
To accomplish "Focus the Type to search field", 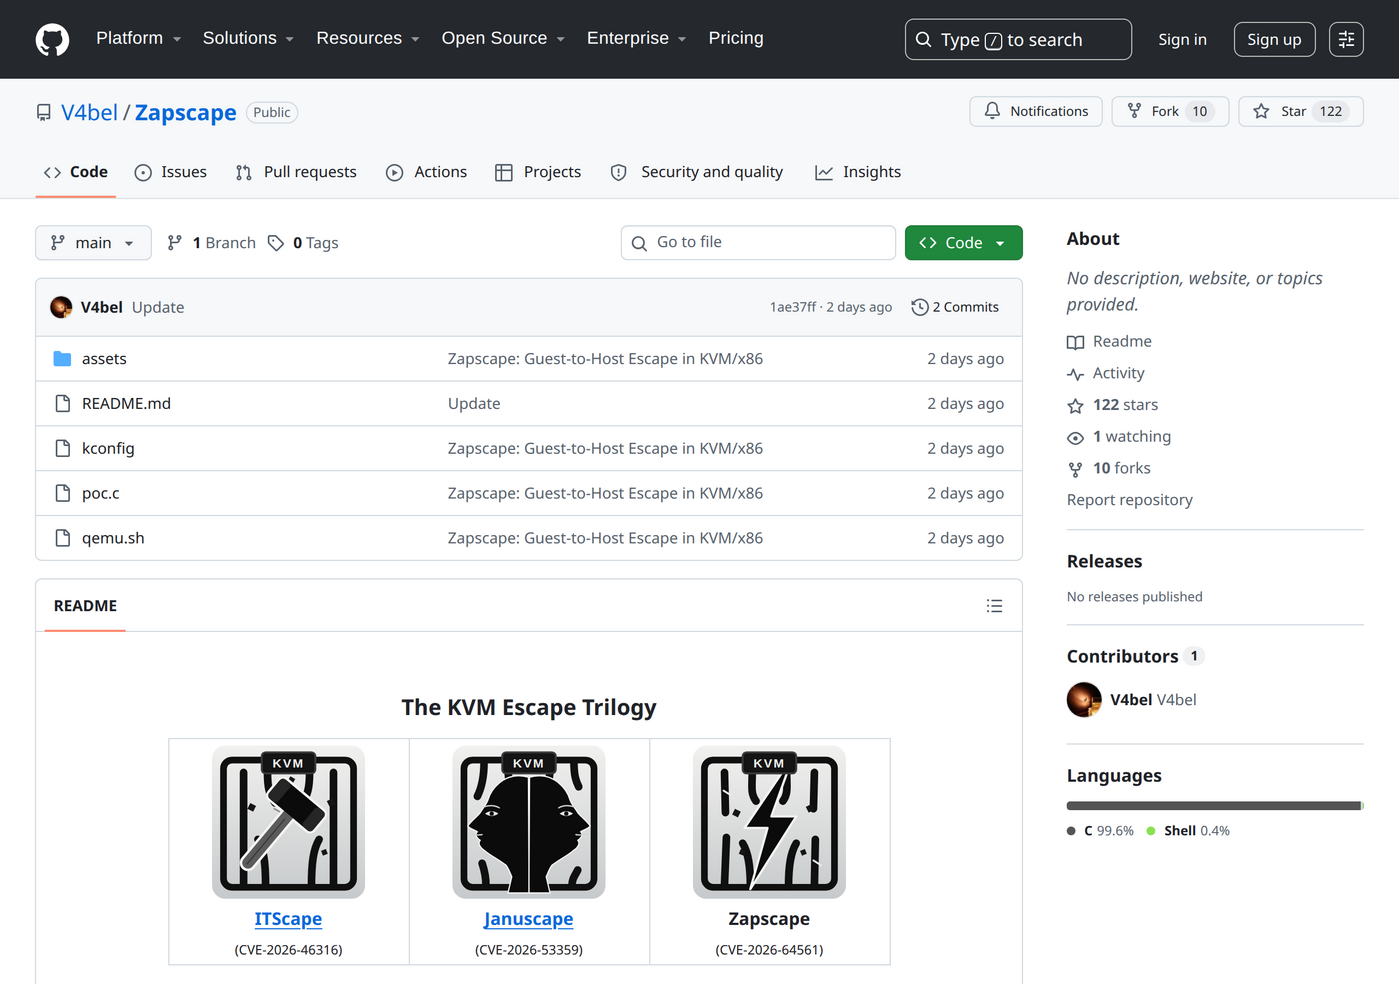I will pyautogui.click(x=1018, y=40).
